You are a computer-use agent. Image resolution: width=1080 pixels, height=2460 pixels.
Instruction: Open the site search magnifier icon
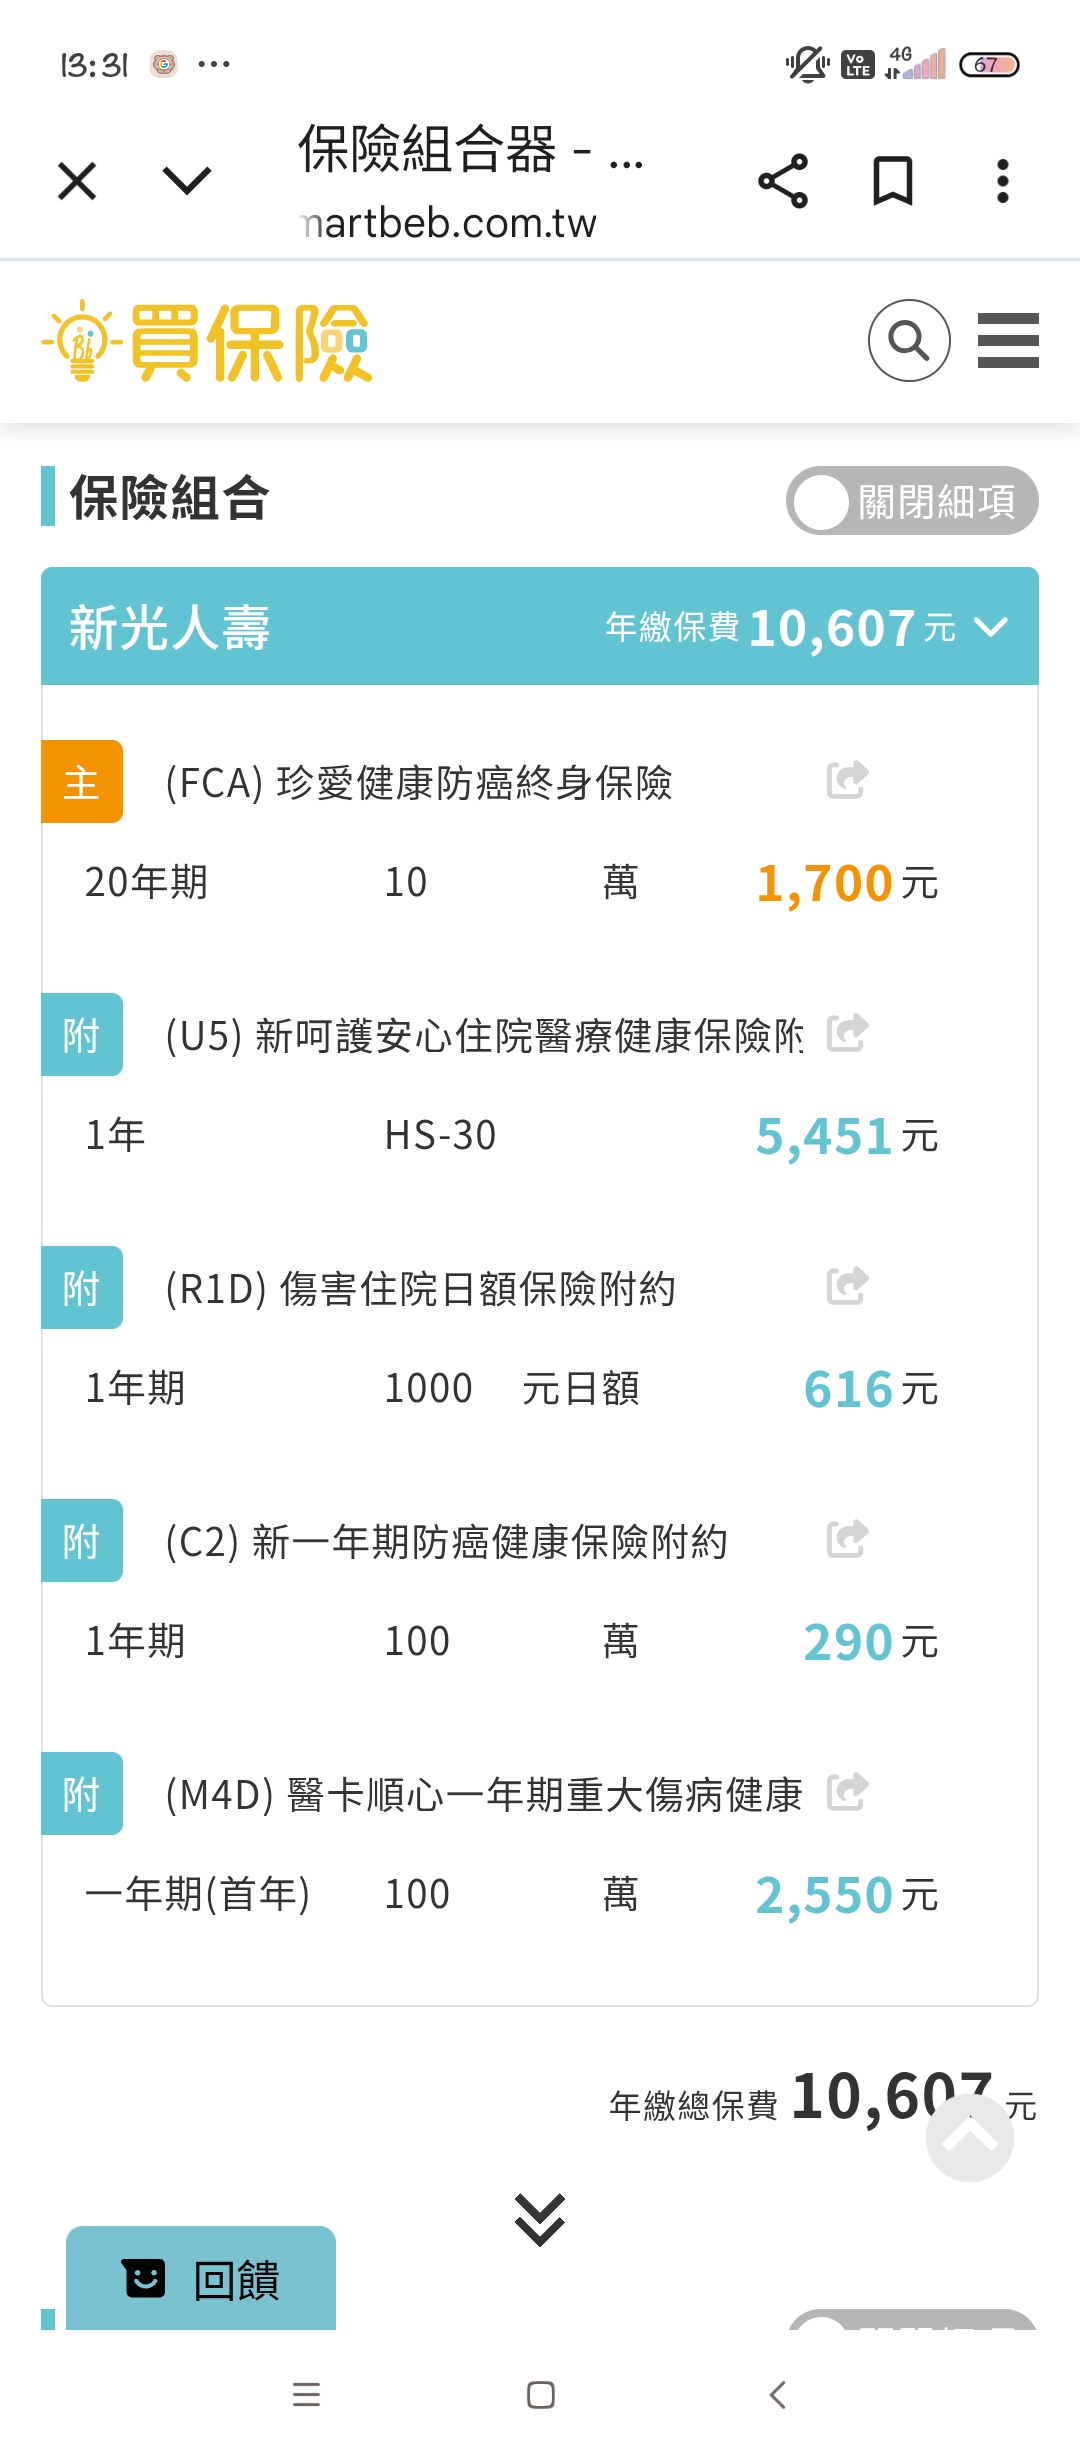pyautogui.click(x=908, y=340)
